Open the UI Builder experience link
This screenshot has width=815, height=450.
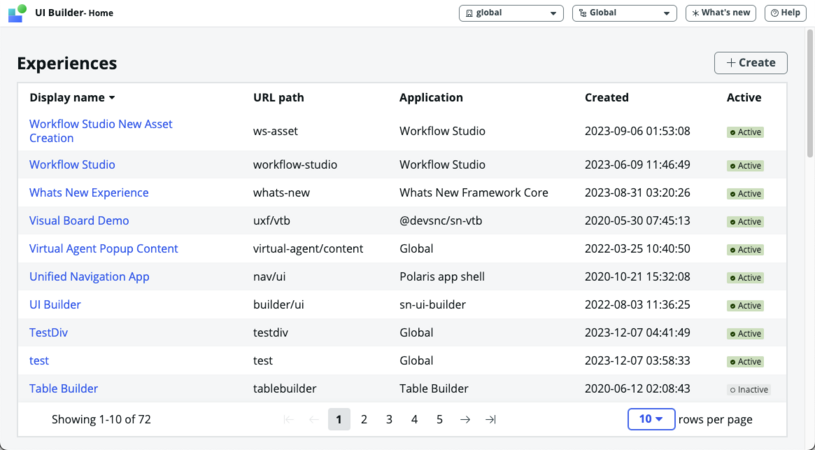click(55, 305)
